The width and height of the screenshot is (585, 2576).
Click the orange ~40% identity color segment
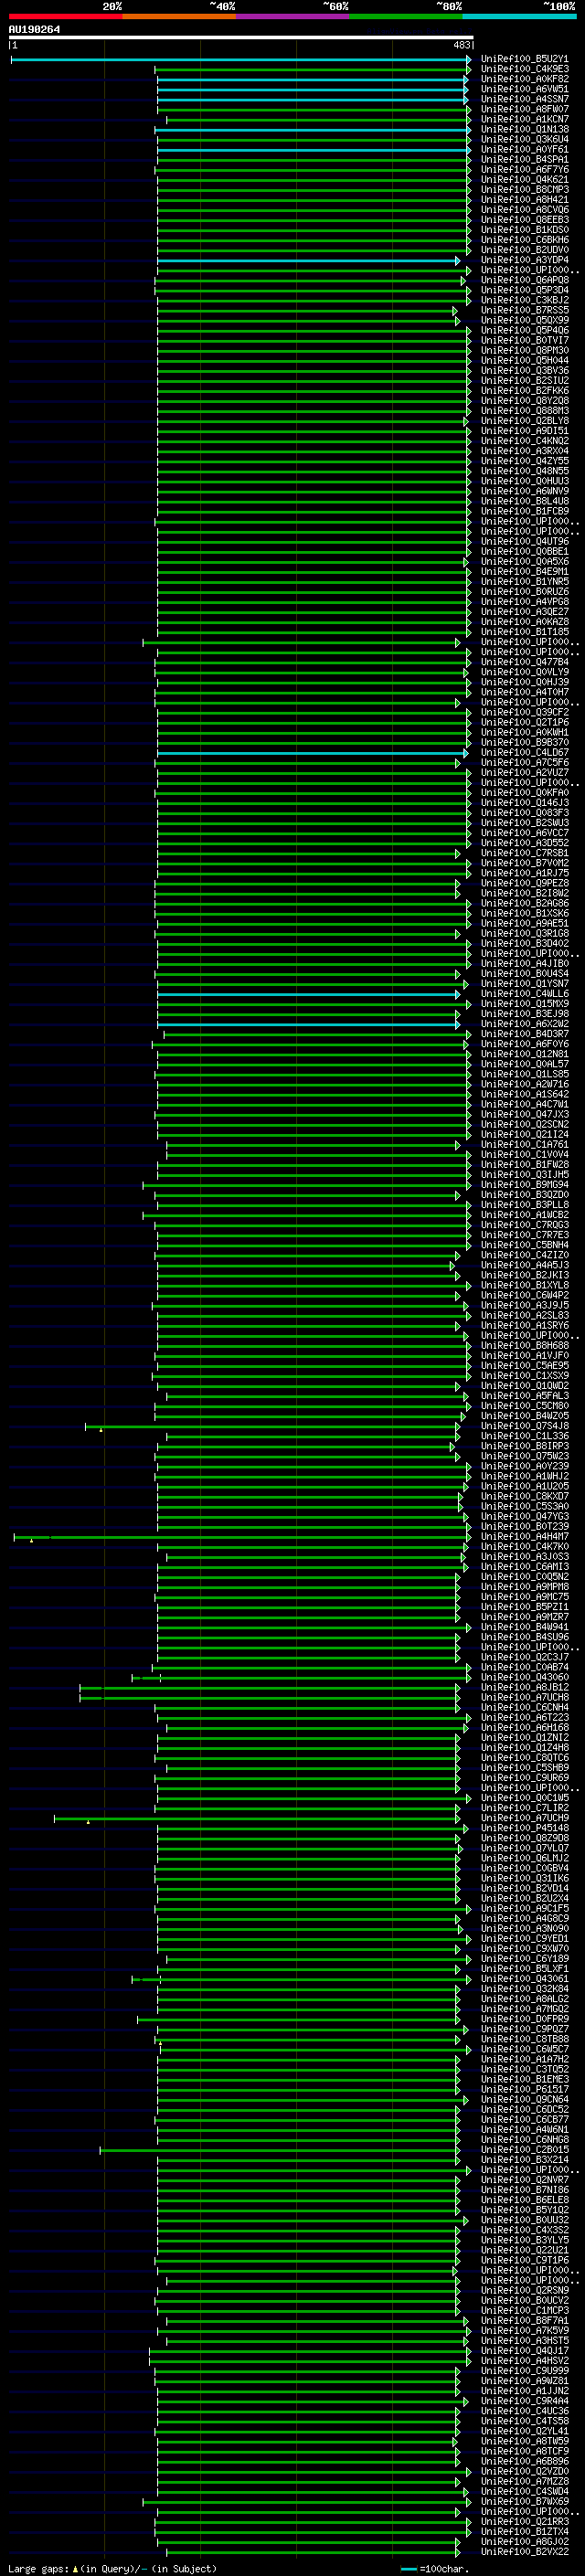178,16
